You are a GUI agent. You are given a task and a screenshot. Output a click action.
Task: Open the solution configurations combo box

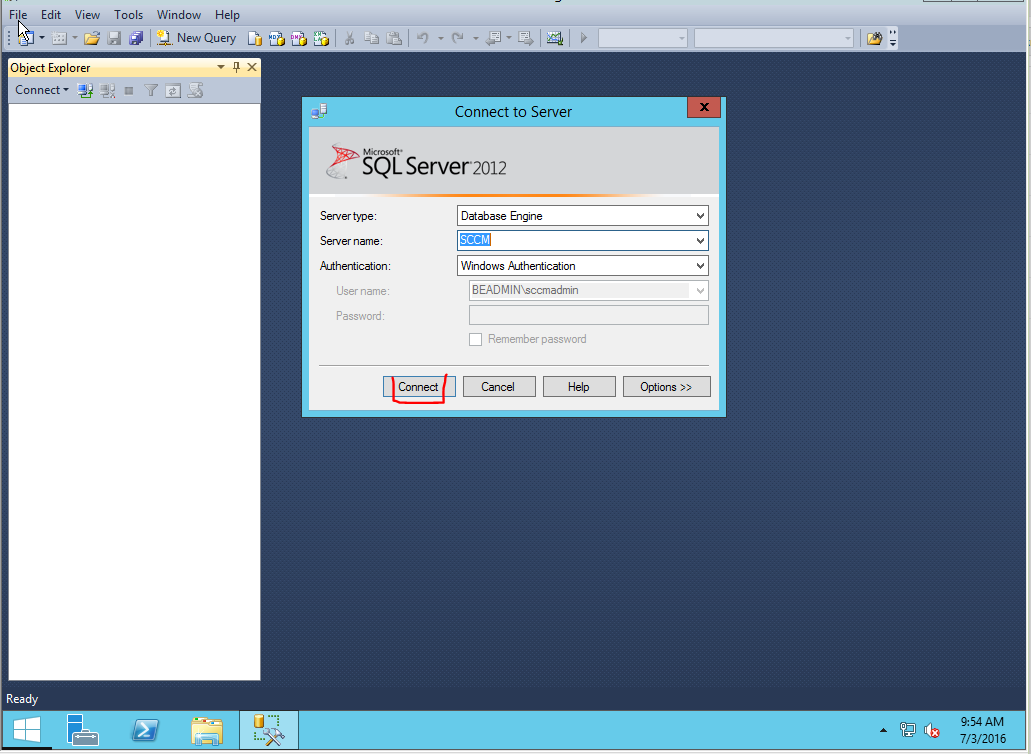coord(642,38)
